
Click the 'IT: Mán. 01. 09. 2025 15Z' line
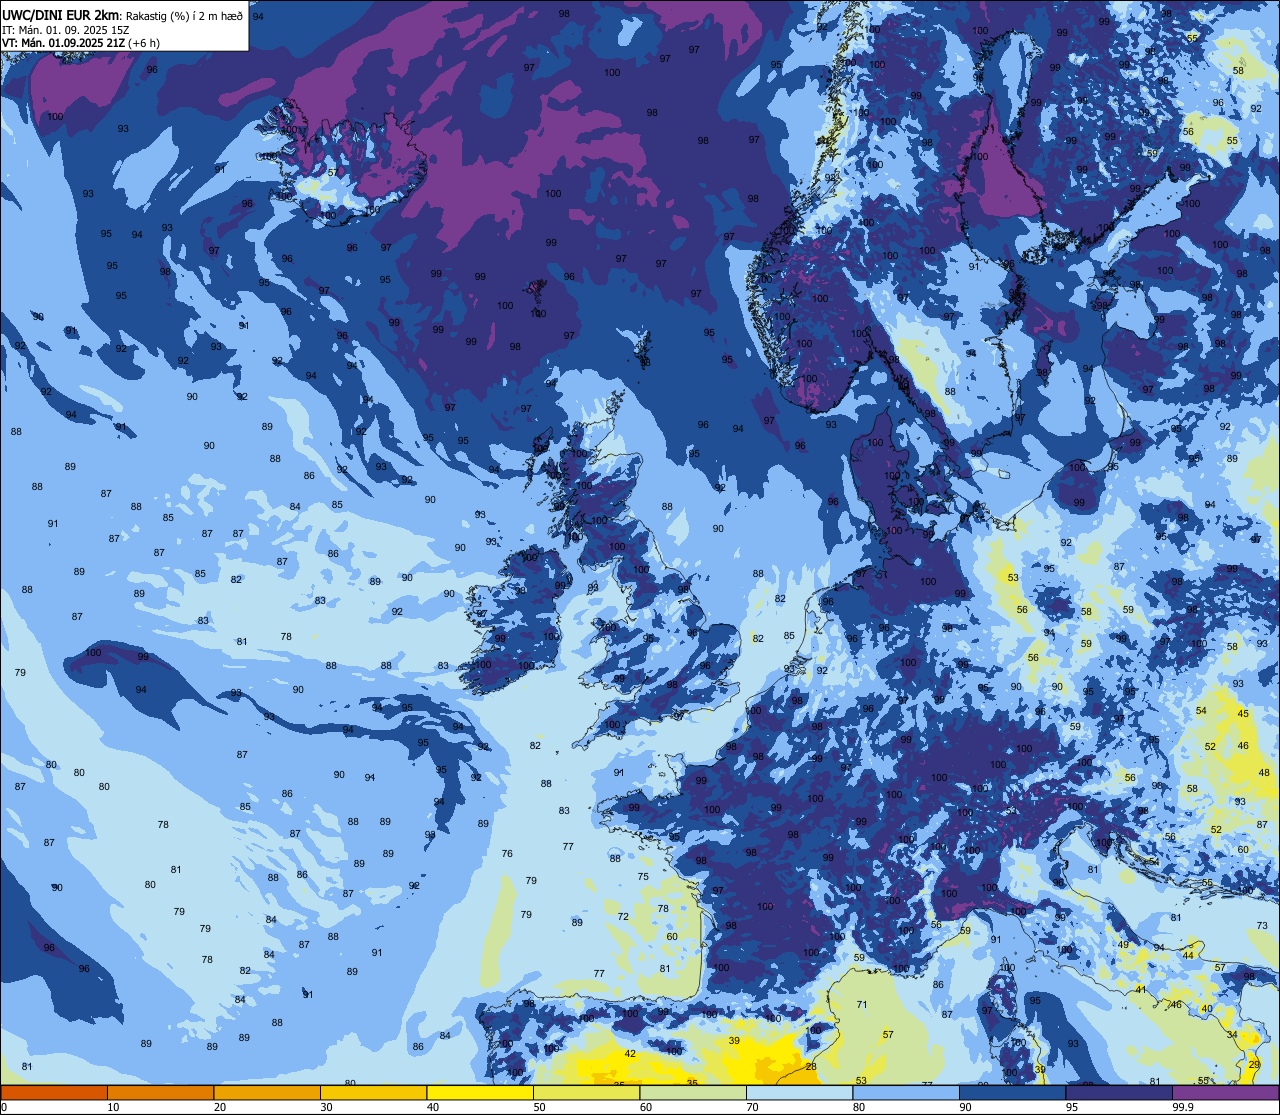[68, 30]
